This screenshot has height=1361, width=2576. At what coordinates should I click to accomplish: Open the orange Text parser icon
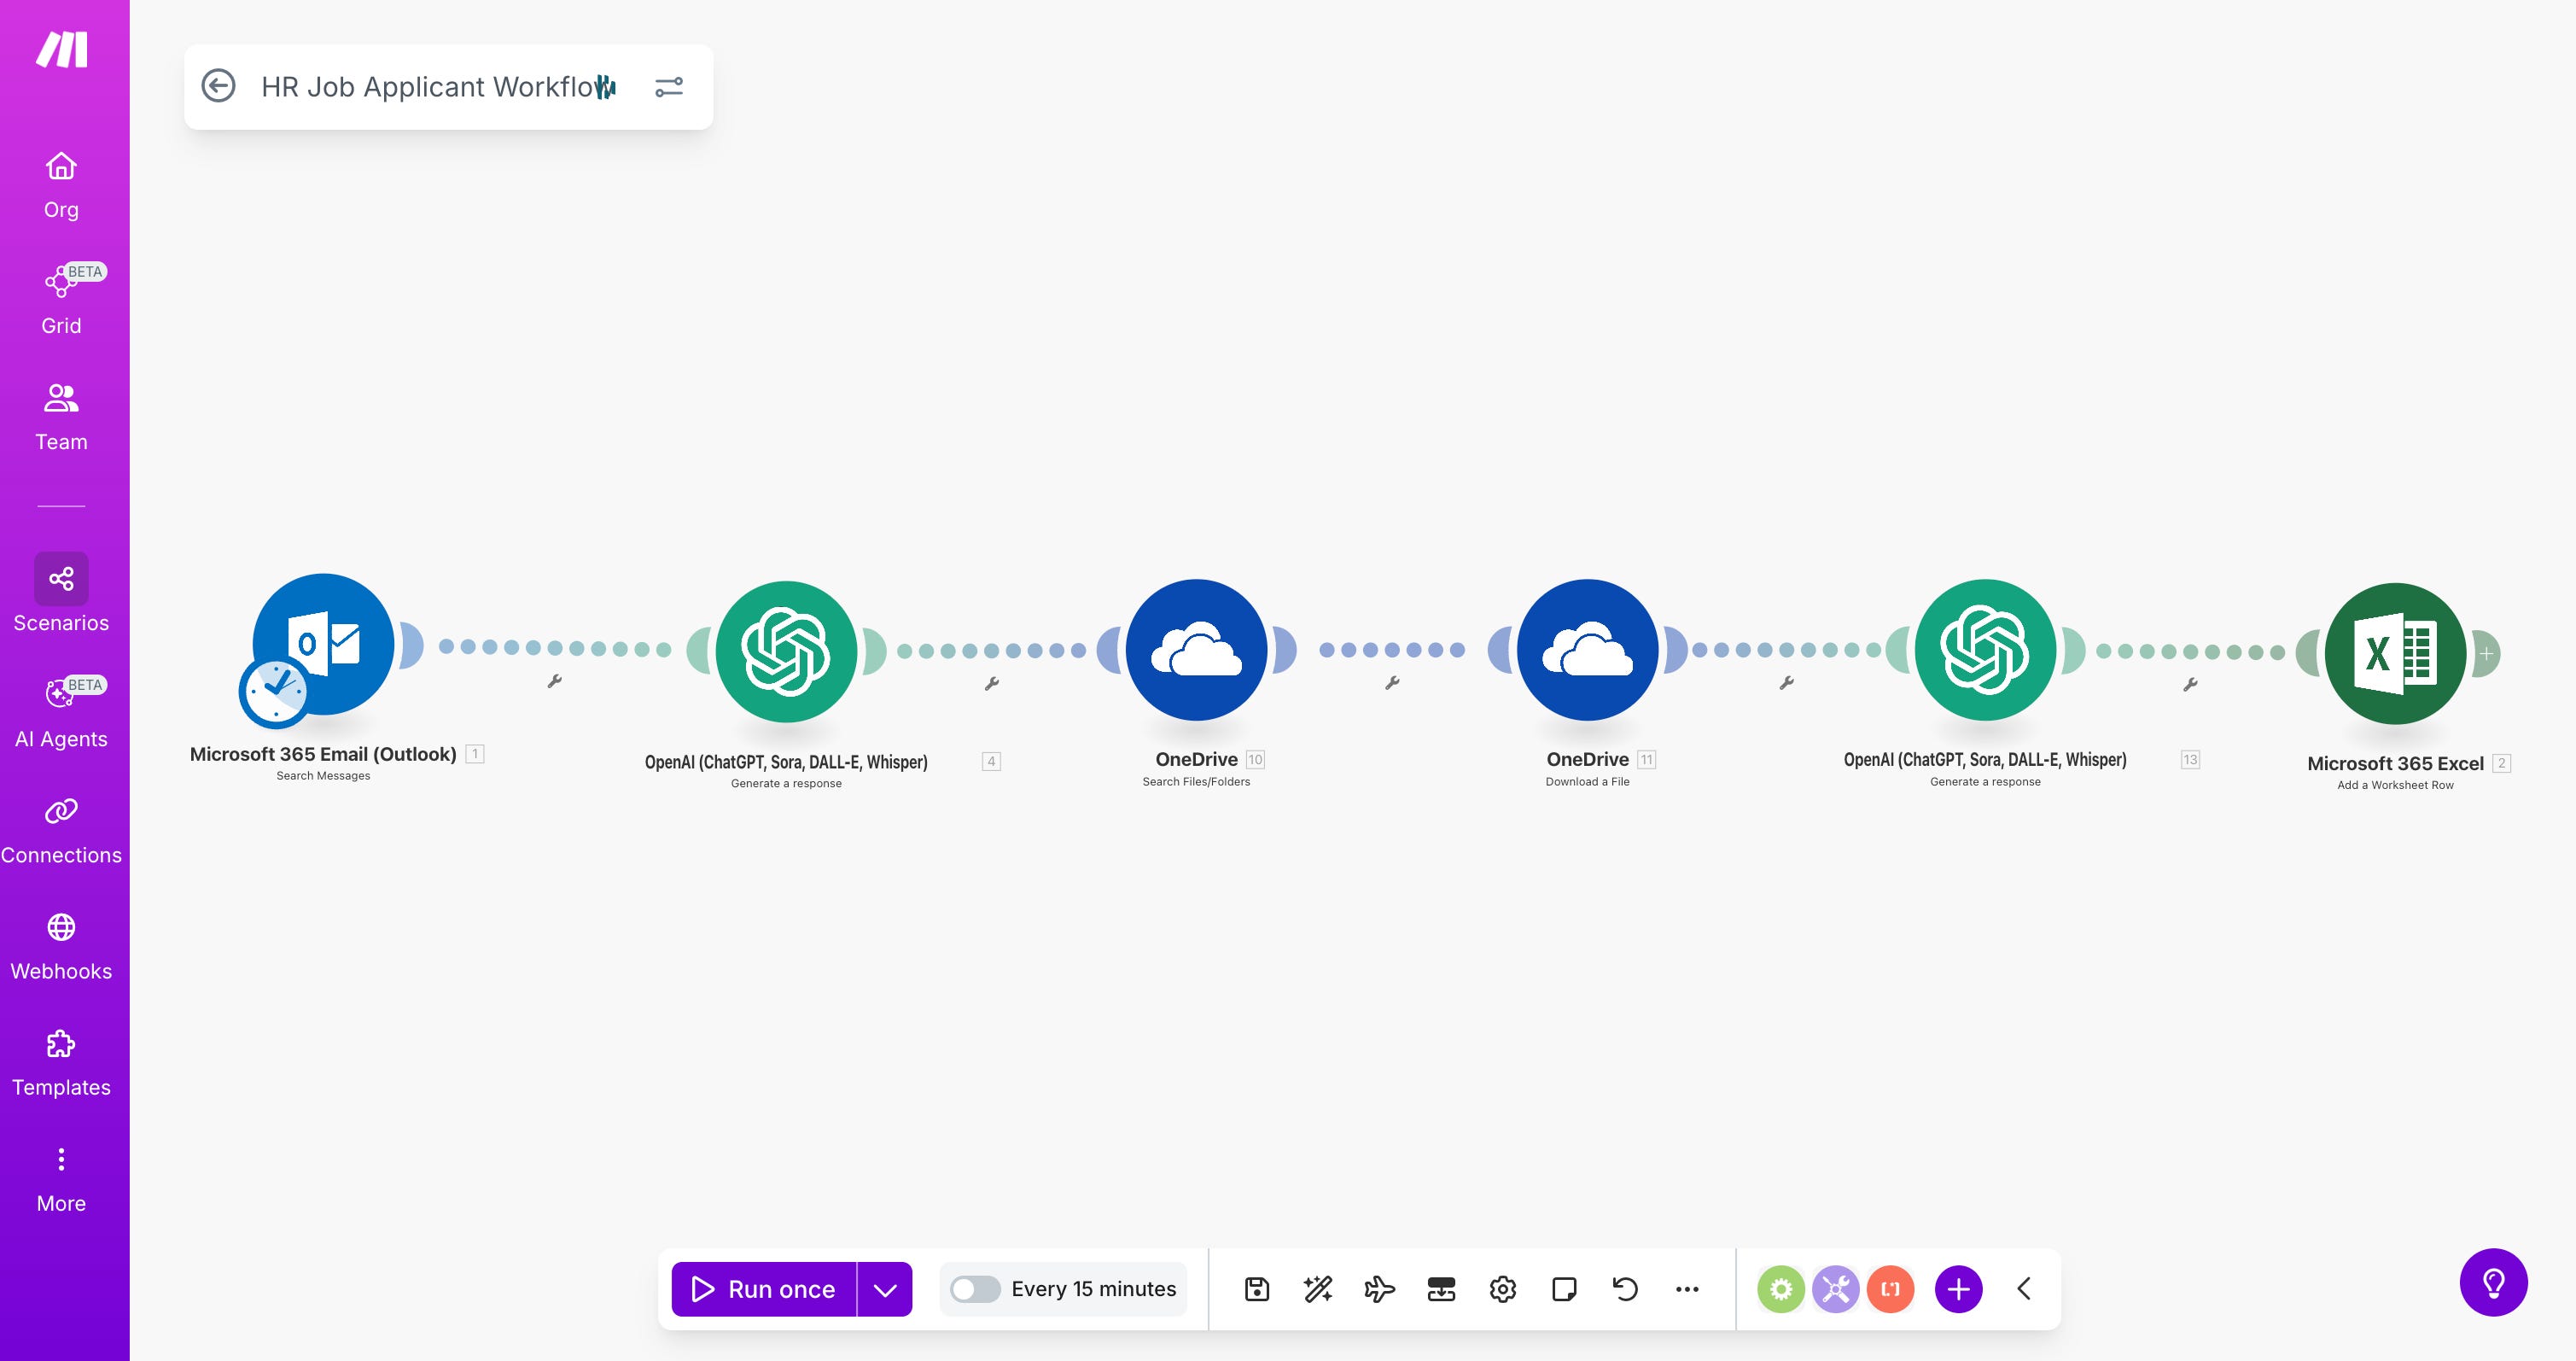tap(1890, 1289)
